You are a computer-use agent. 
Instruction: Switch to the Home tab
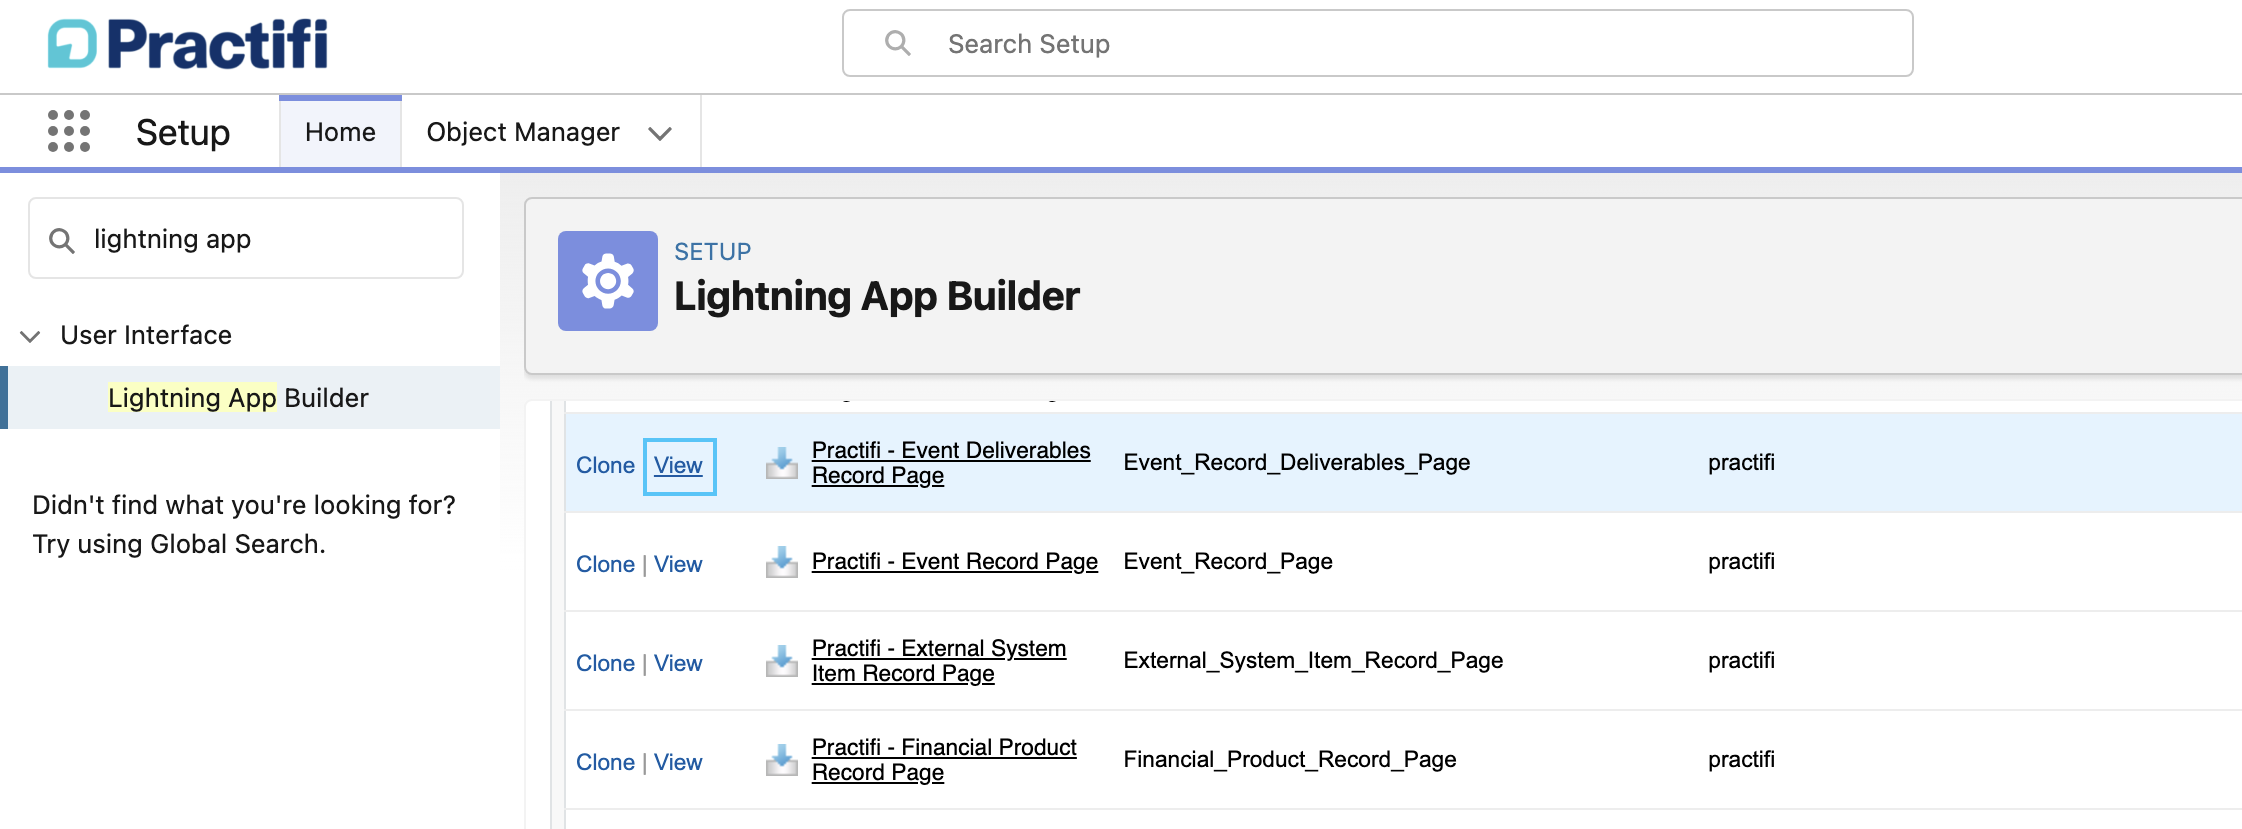340,132
